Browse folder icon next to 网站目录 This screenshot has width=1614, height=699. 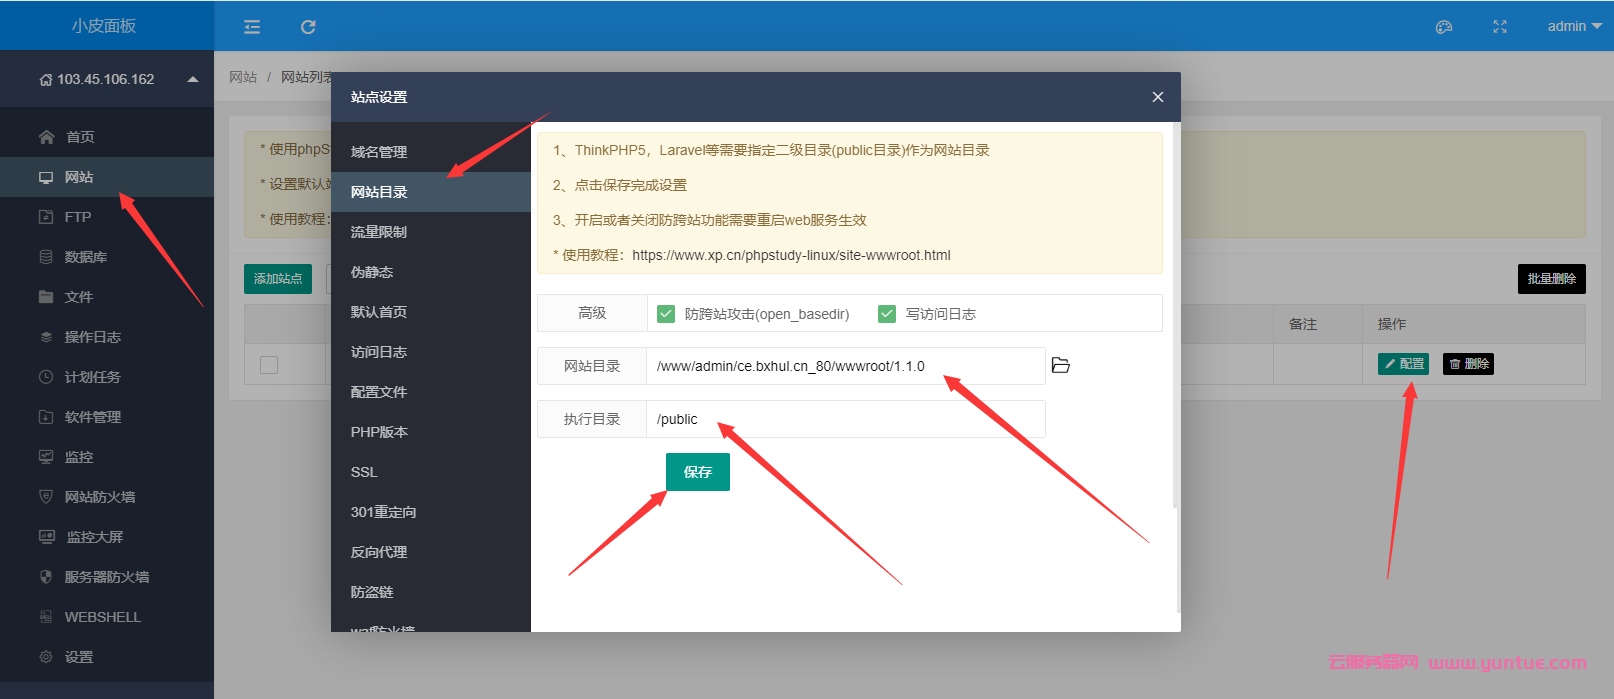tap(1061, 366)
